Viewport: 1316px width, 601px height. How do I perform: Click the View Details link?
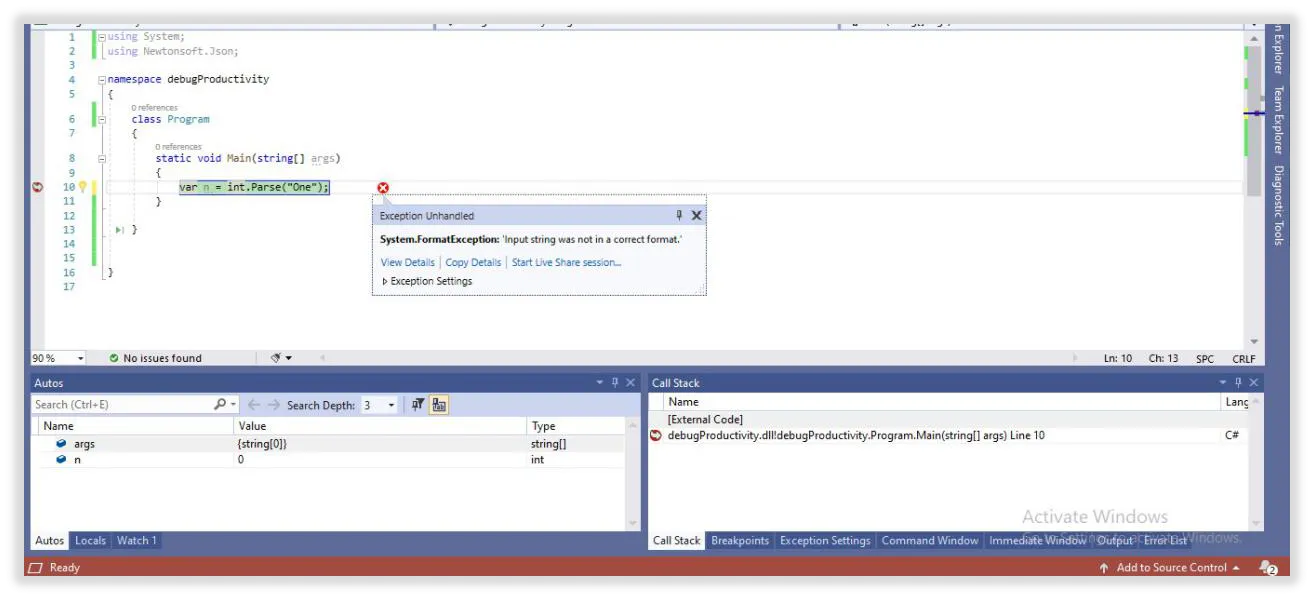408,263
